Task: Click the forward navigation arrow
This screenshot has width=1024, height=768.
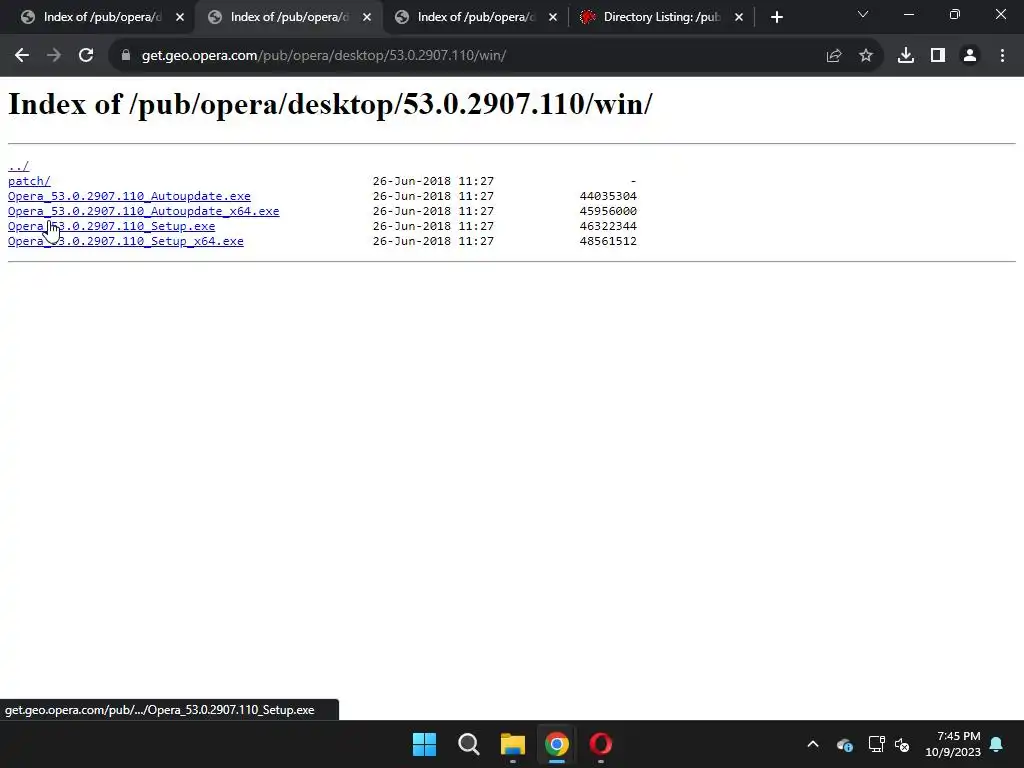Action: pos(54,56)
